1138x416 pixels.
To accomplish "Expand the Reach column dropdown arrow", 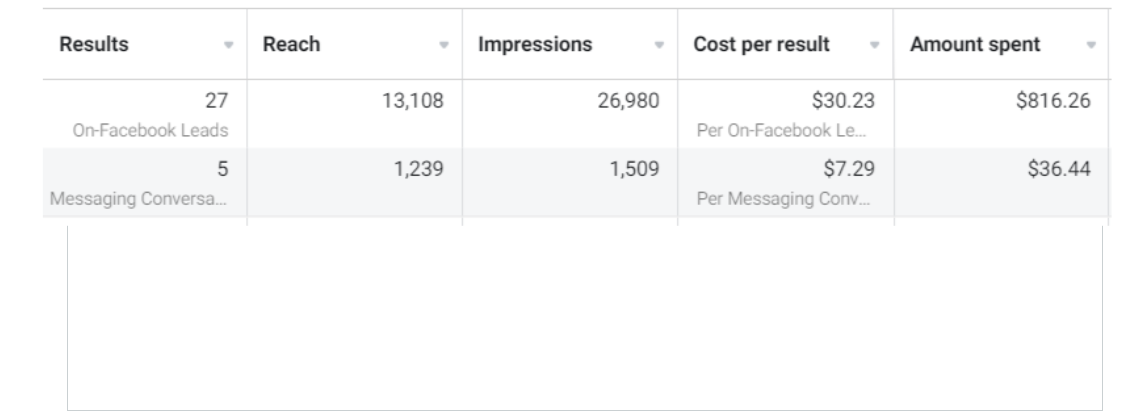I will 443,46.
